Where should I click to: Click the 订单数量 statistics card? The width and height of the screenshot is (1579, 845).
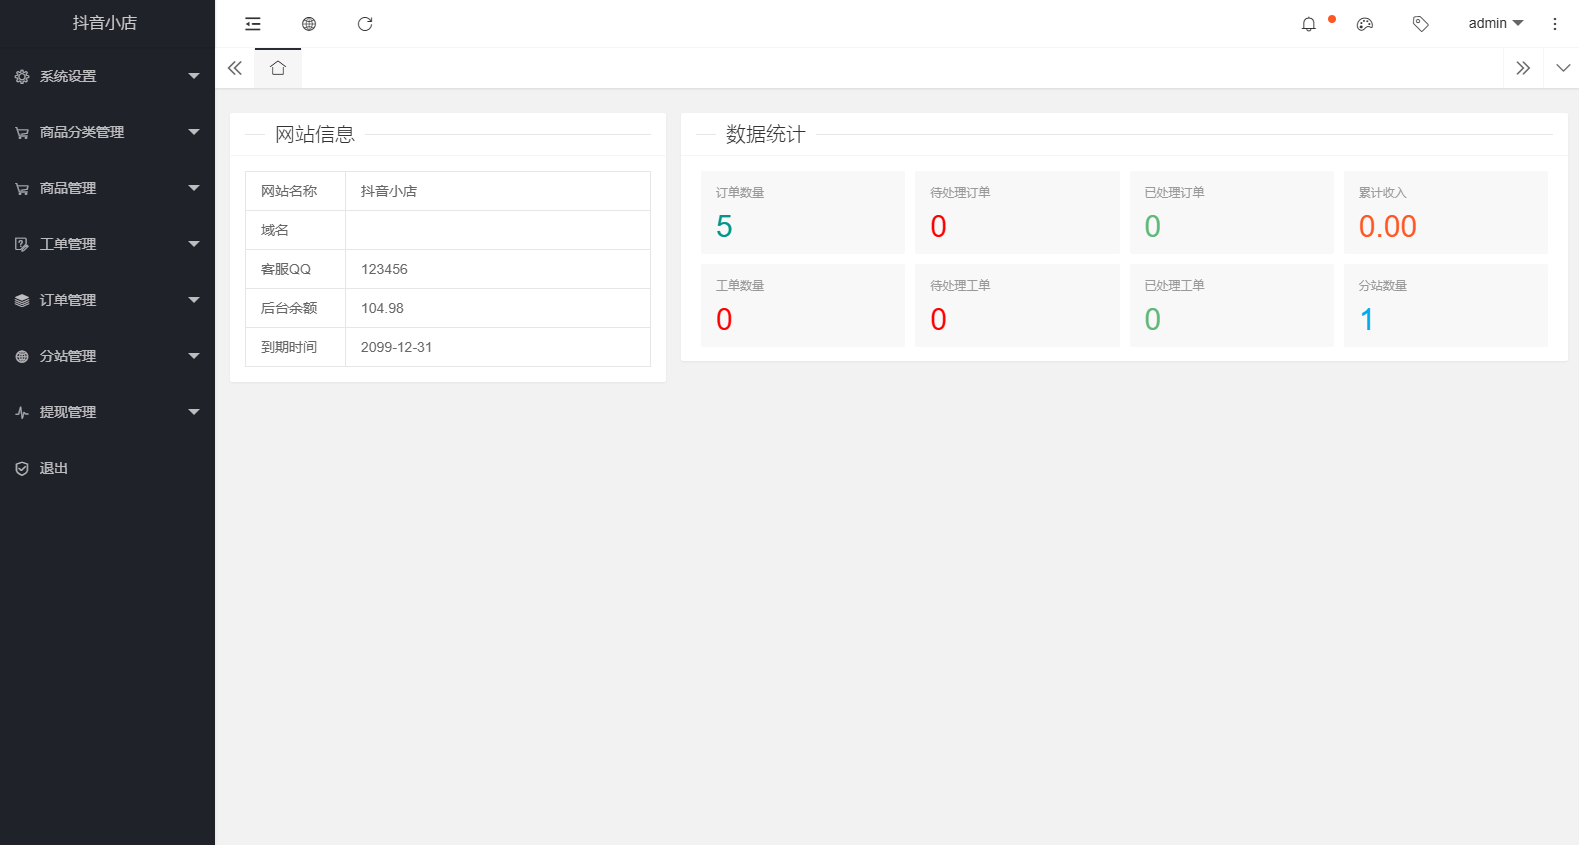click(802, 212)
